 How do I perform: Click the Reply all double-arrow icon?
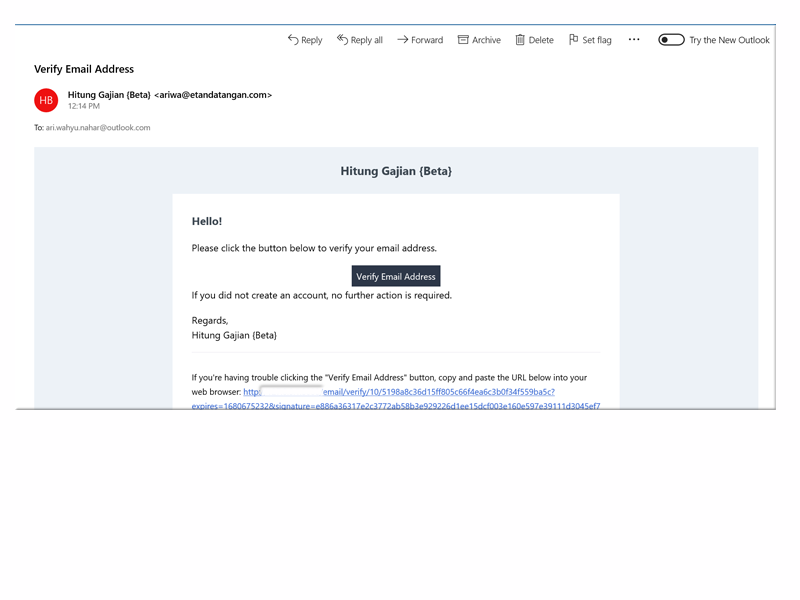(x=342, y=40)
